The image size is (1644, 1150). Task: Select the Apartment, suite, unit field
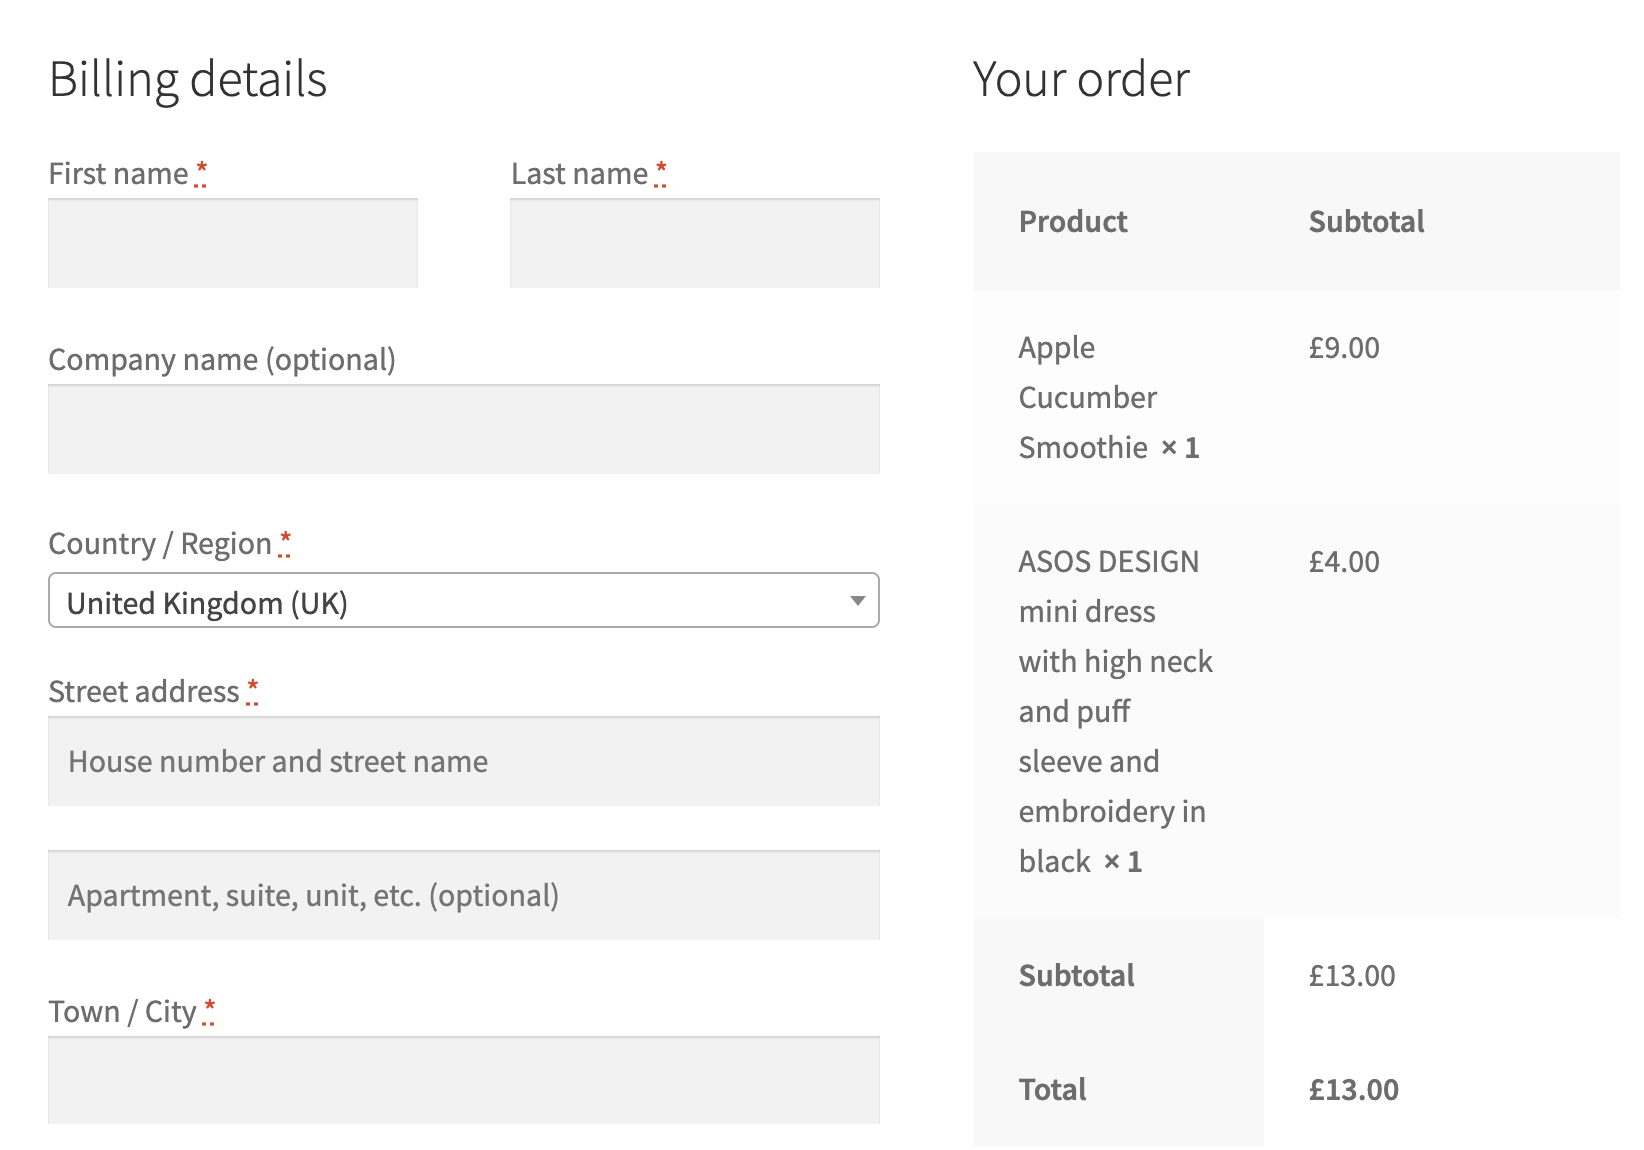click(x=464, y=895)
